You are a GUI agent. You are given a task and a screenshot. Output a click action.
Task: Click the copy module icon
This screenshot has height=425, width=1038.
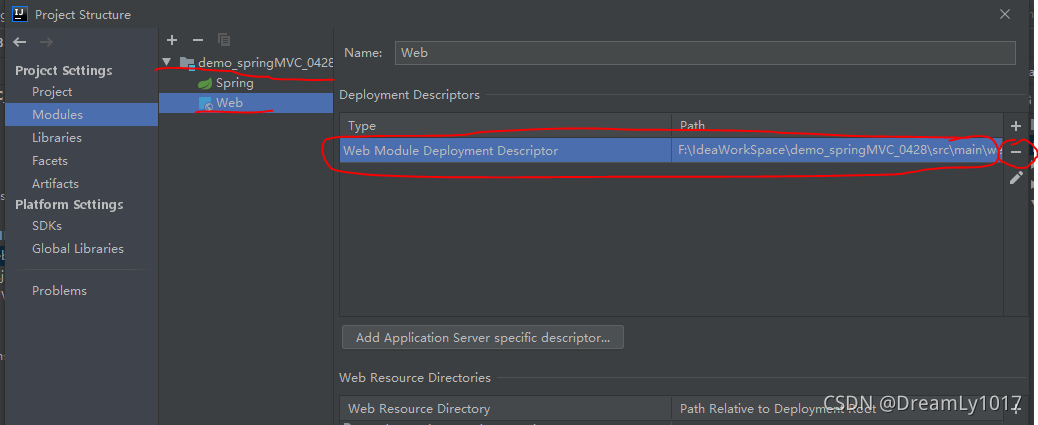tap(224, 40)
